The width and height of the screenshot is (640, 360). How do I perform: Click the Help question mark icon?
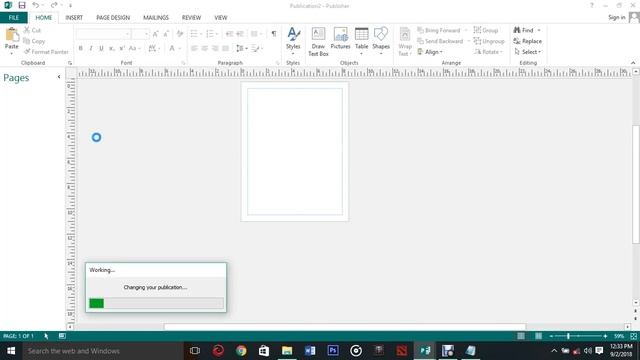591,5
